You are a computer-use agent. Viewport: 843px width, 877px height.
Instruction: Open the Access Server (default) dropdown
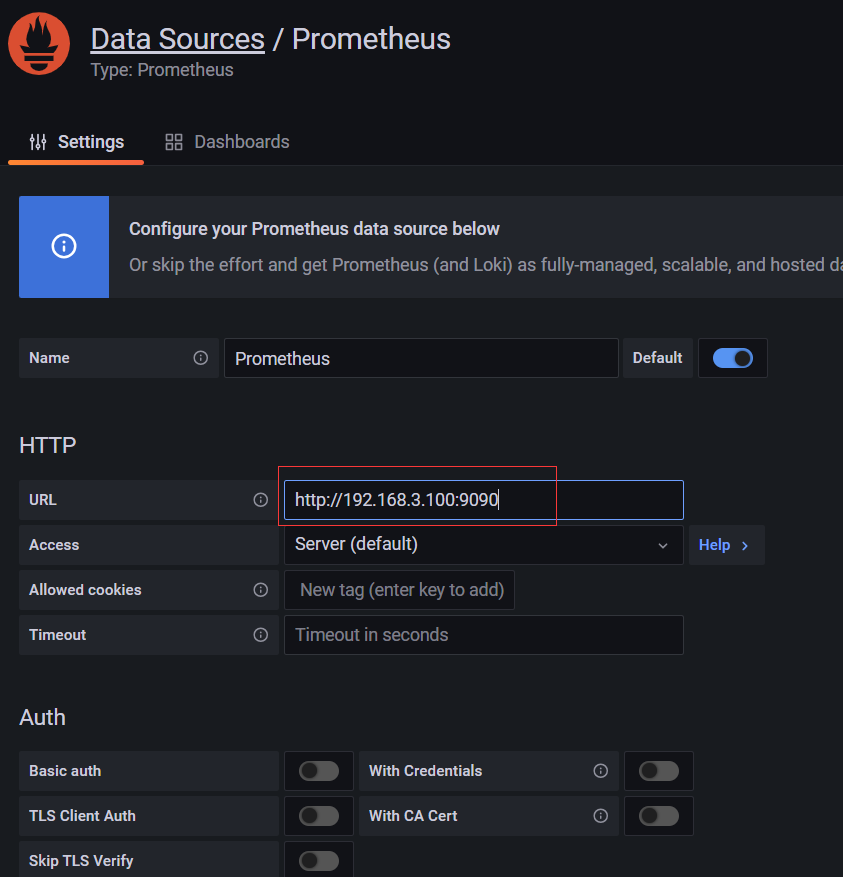tap(484, 545)
